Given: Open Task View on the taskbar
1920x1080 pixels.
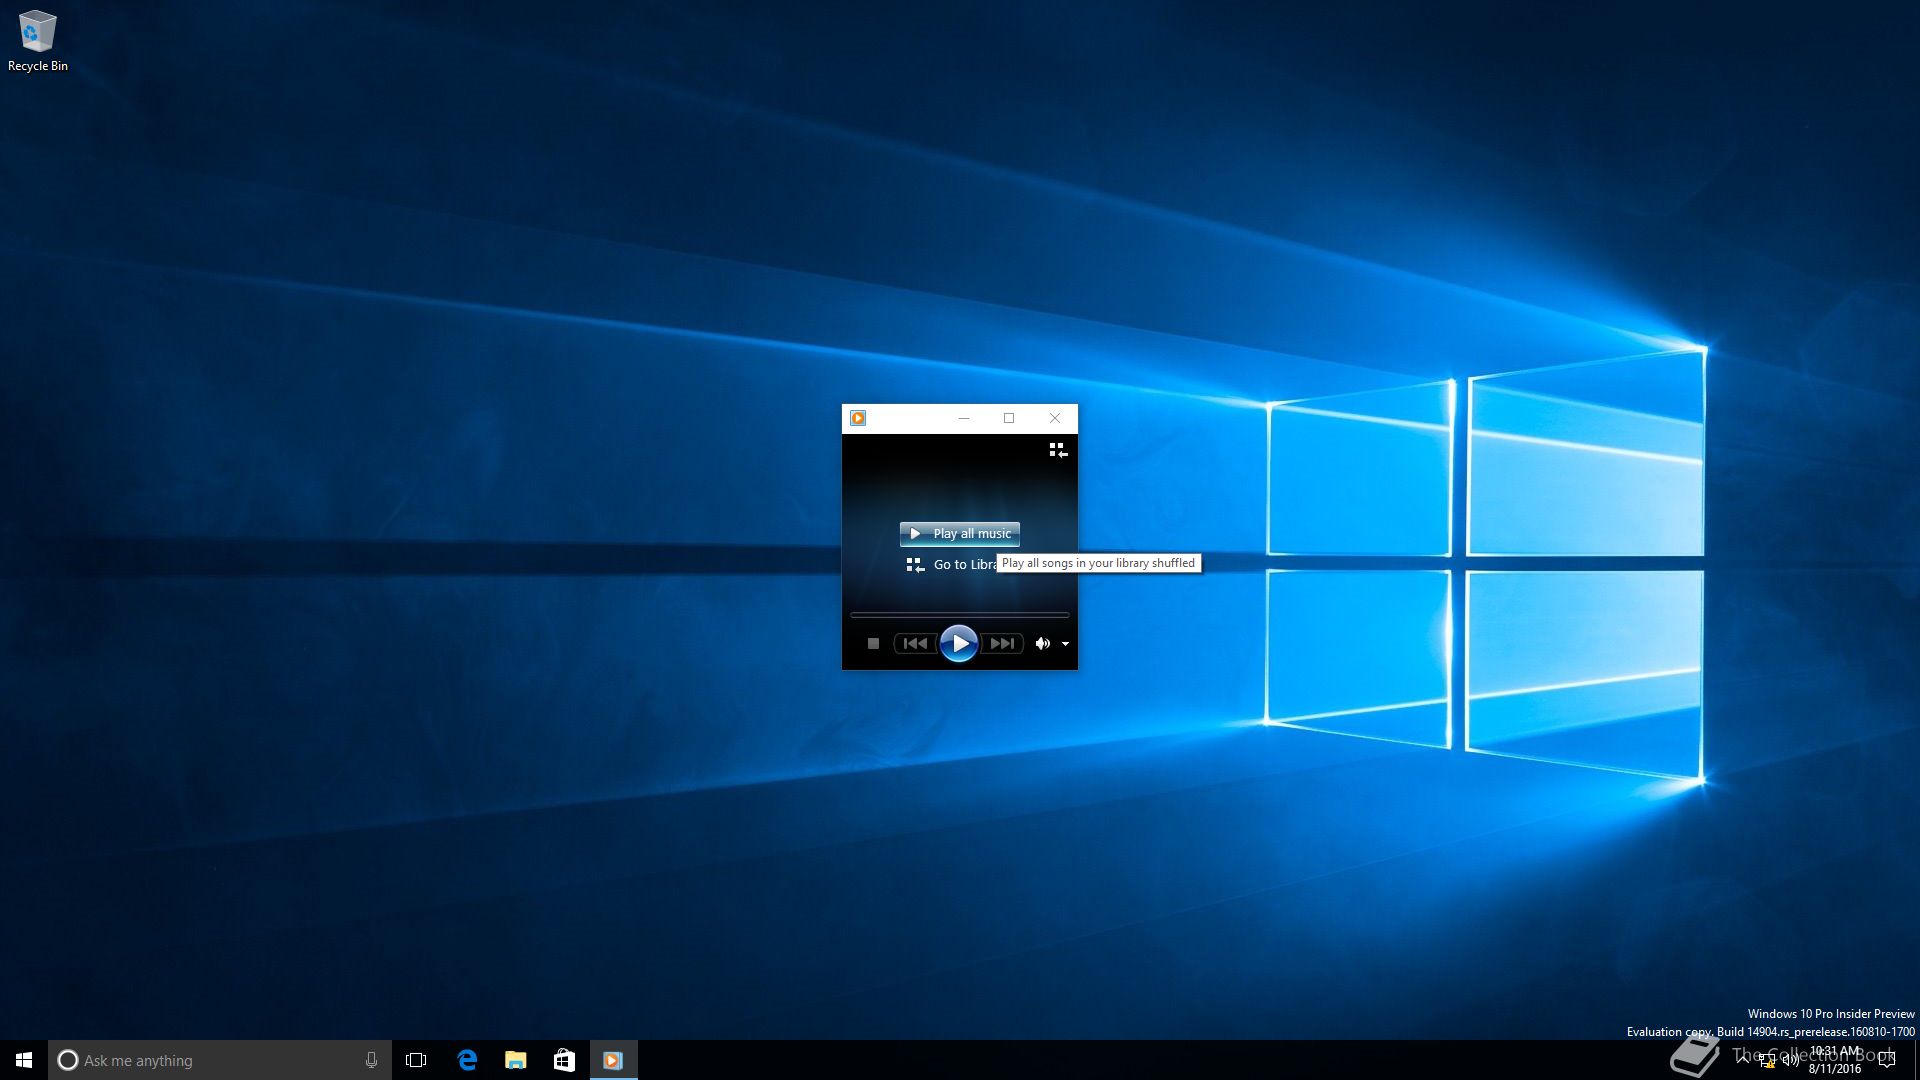Looking at the screenshot, I should 416,1060.
